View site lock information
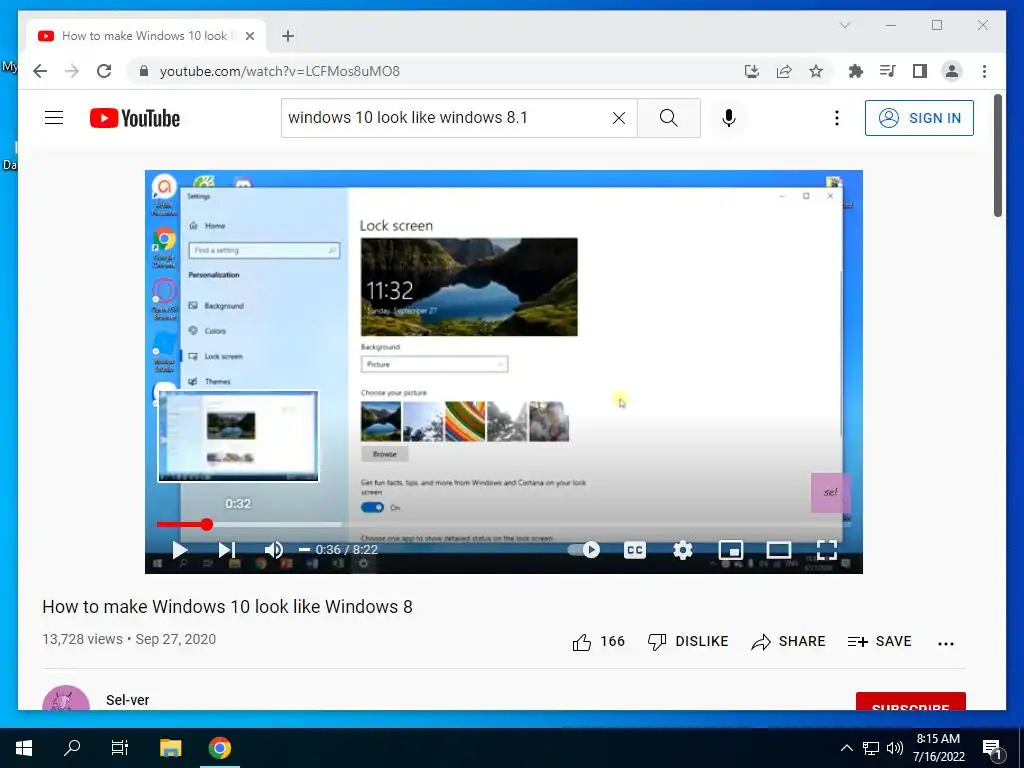 (144, 71)
